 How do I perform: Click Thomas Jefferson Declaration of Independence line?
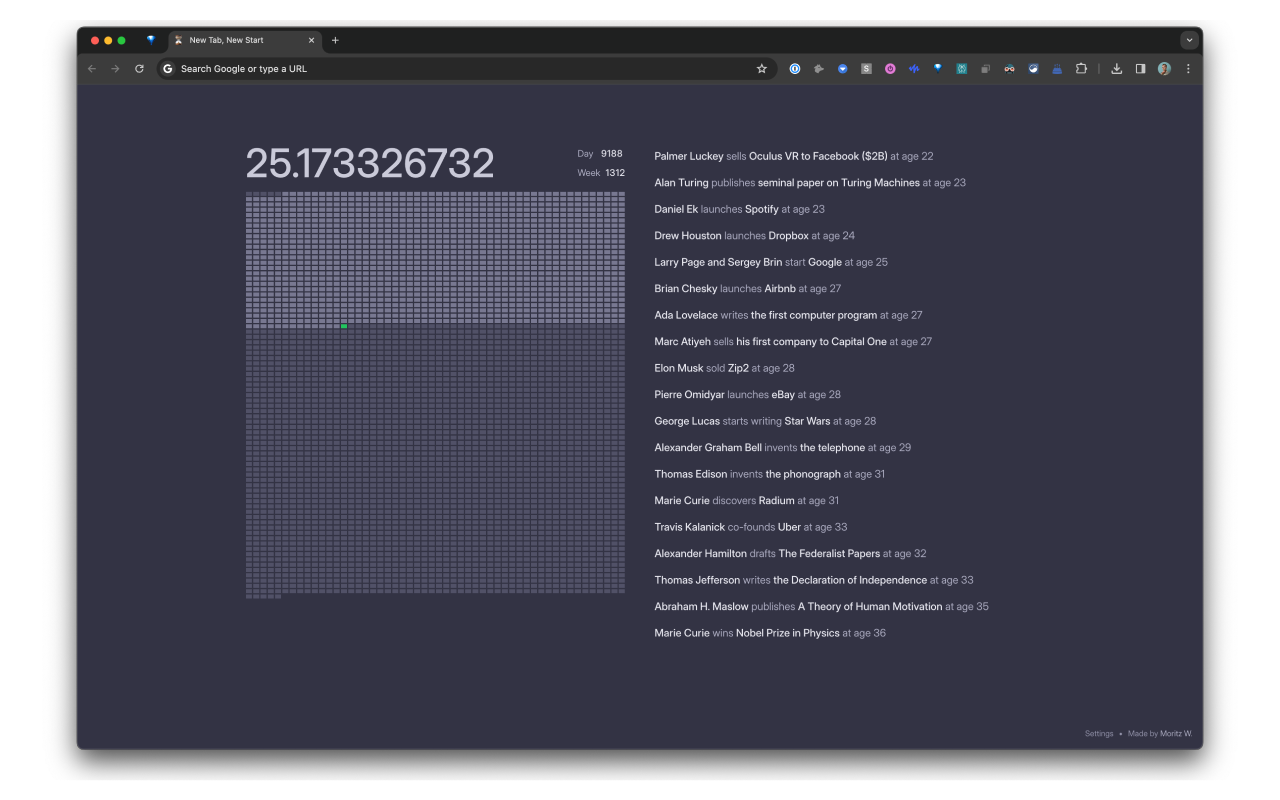[814, 580]
